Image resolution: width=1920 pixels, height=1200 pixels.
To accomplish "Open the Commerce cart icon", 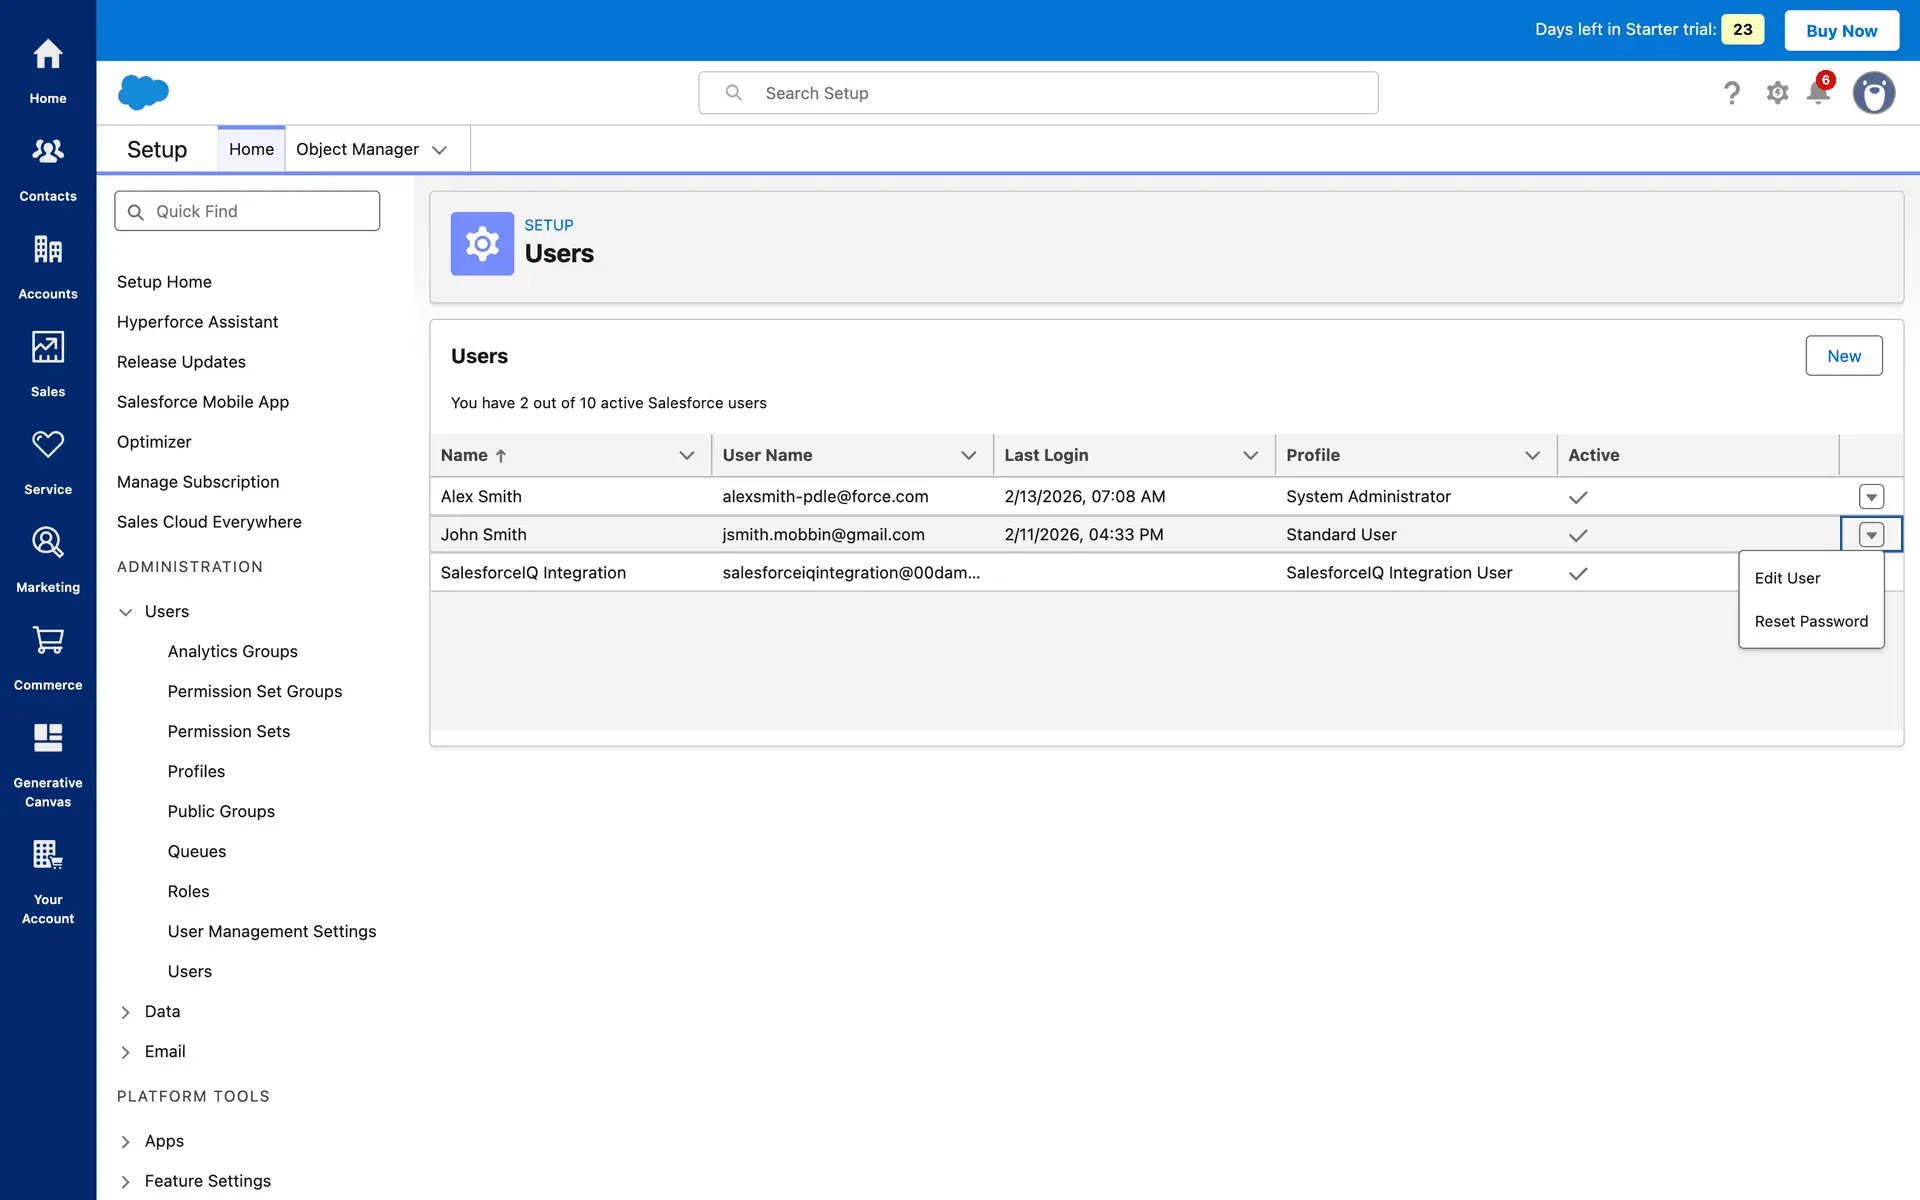I will (48, 641).
